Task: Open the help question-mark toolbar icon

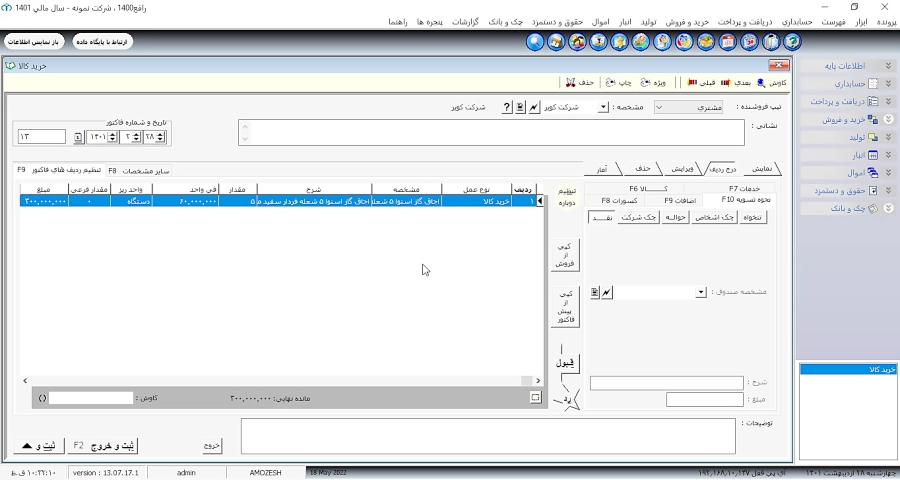Action: [793, 42]
